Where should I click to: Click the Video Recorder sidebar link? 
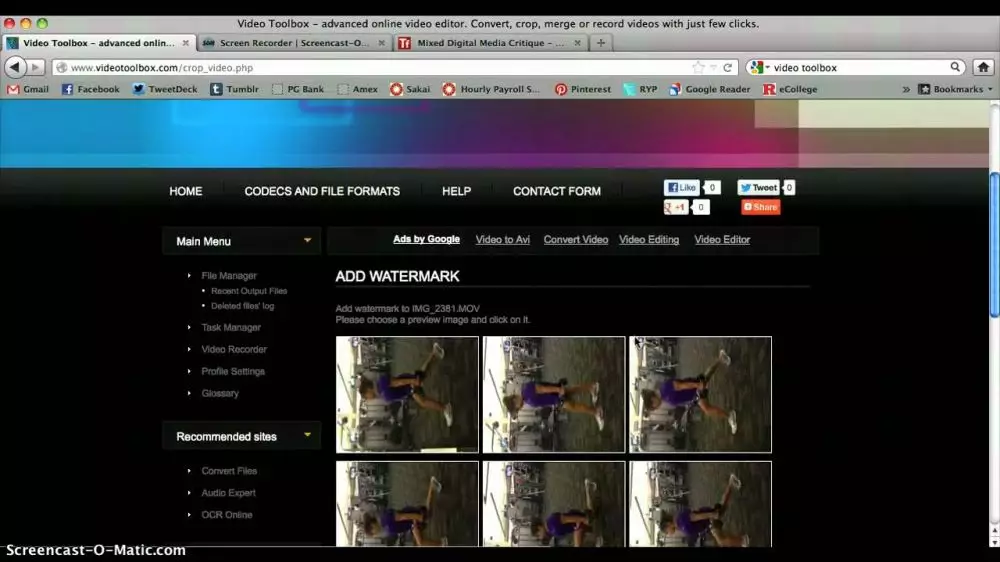pos(234,349)
